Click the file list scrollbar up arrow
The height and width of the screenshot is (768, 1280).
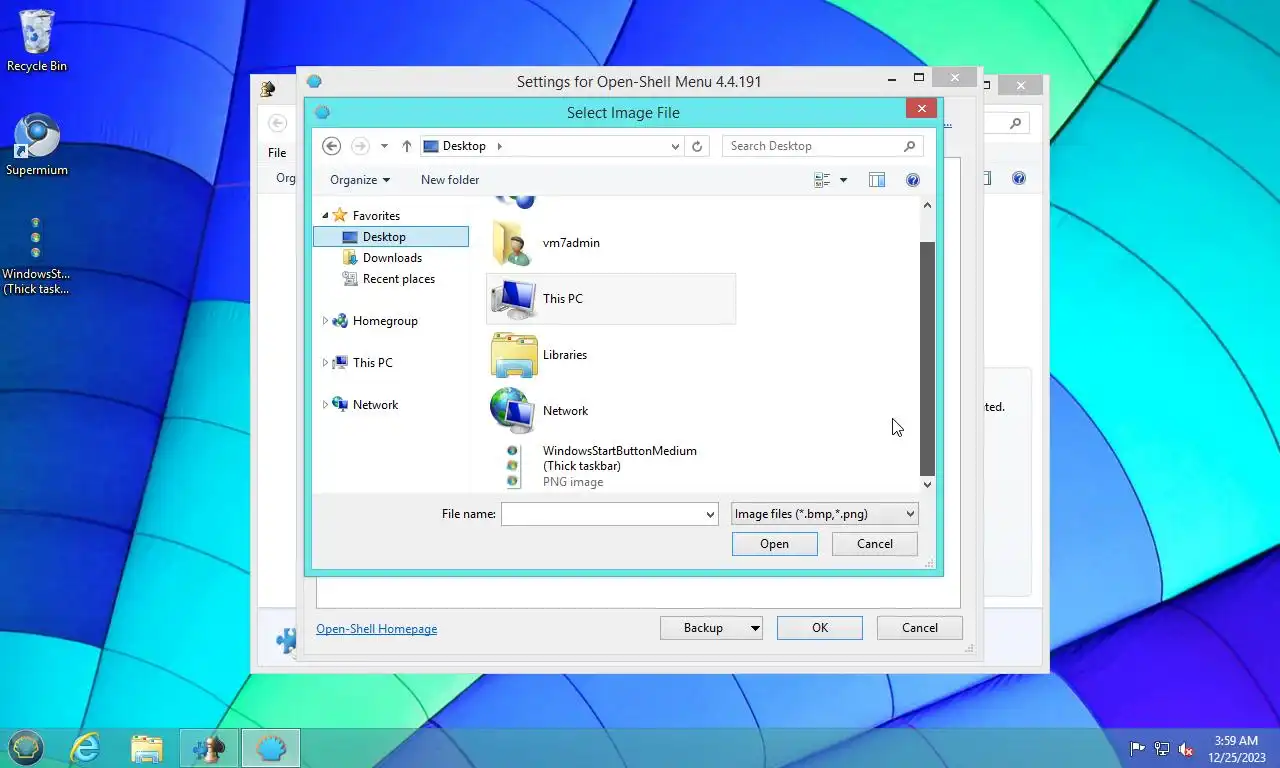point(927,205)
